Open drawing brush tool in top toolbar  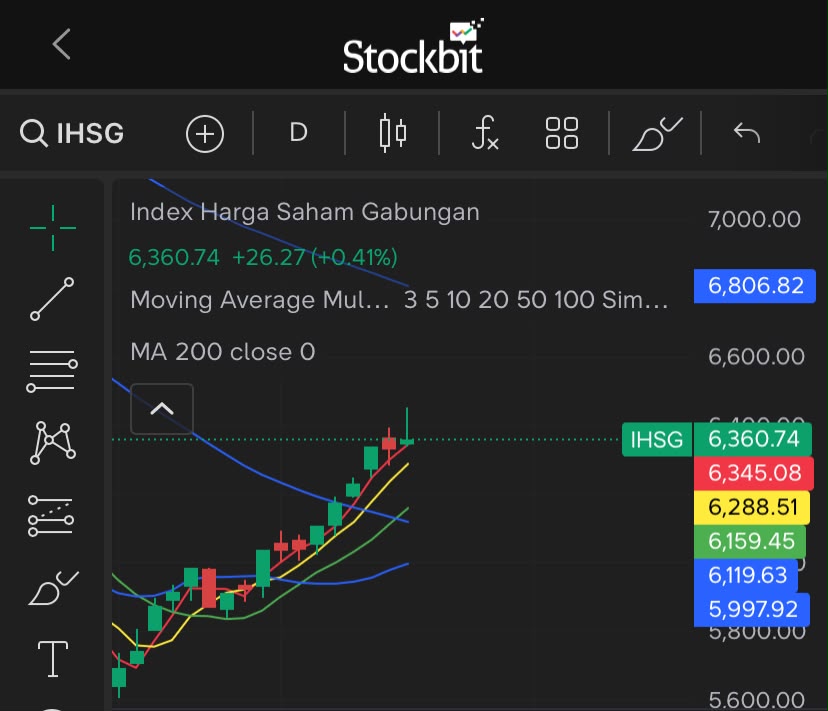pyautogui.click(x=657, y=134)
